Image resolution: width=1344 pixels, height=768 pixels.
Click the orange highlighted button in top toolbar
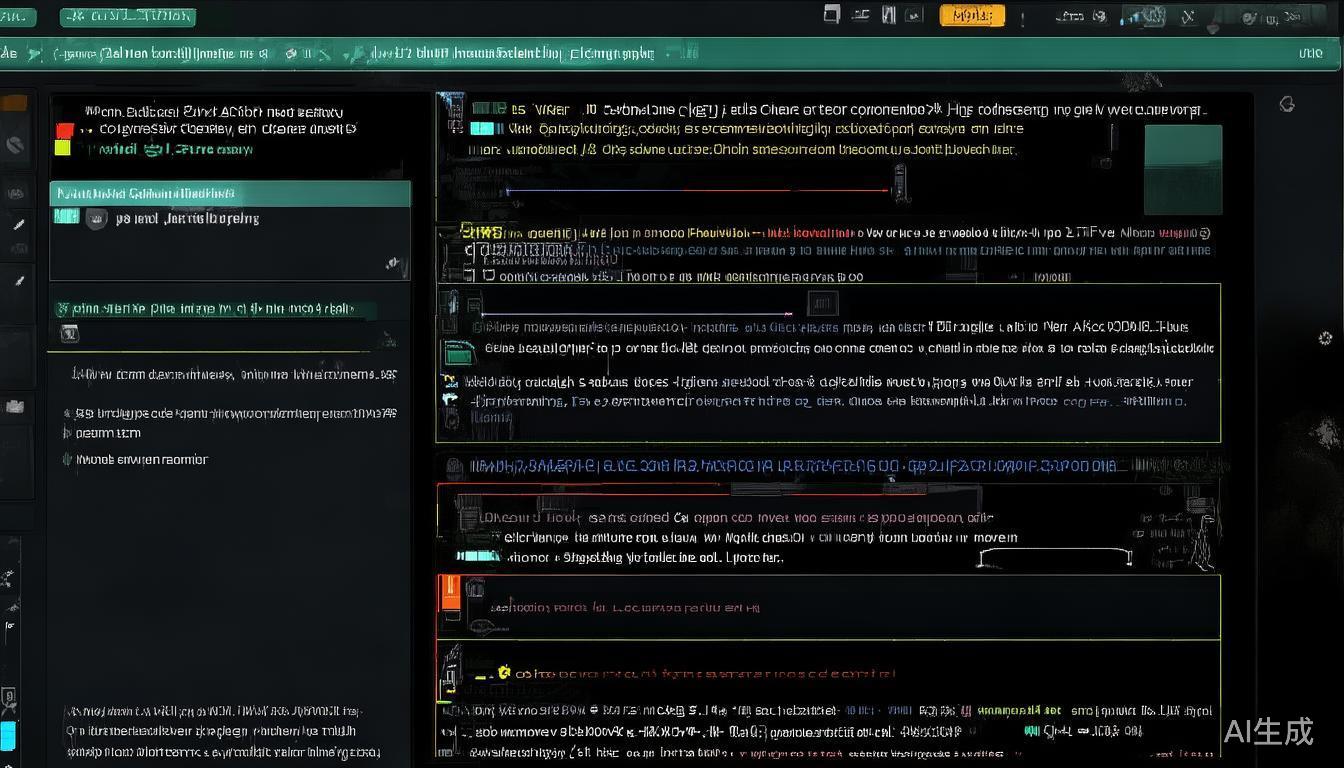(971, 15)
